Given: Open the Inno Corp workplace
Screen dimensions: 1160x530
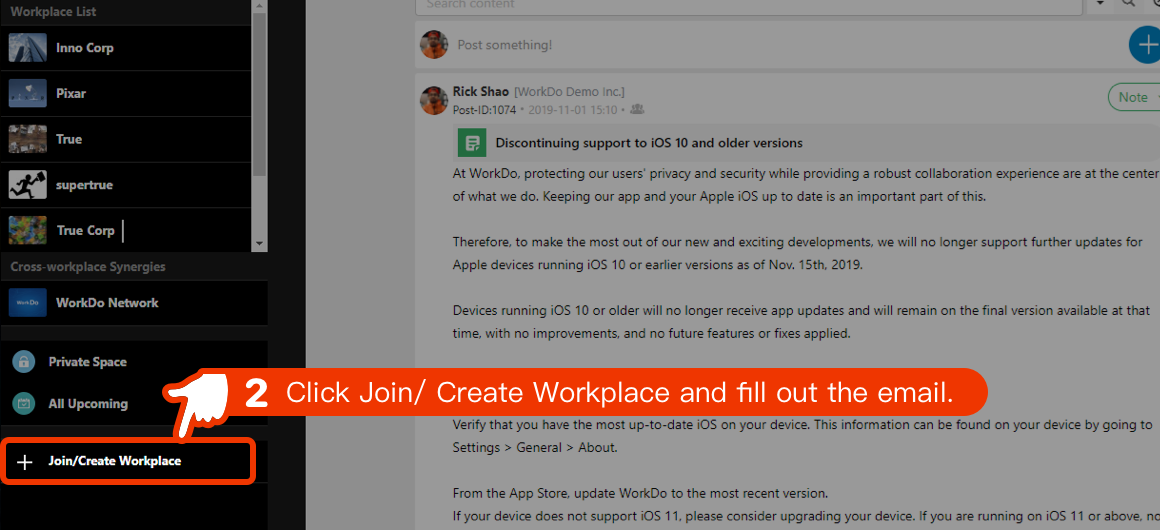Looking at the screenshot, I should [x=126, y=48].
